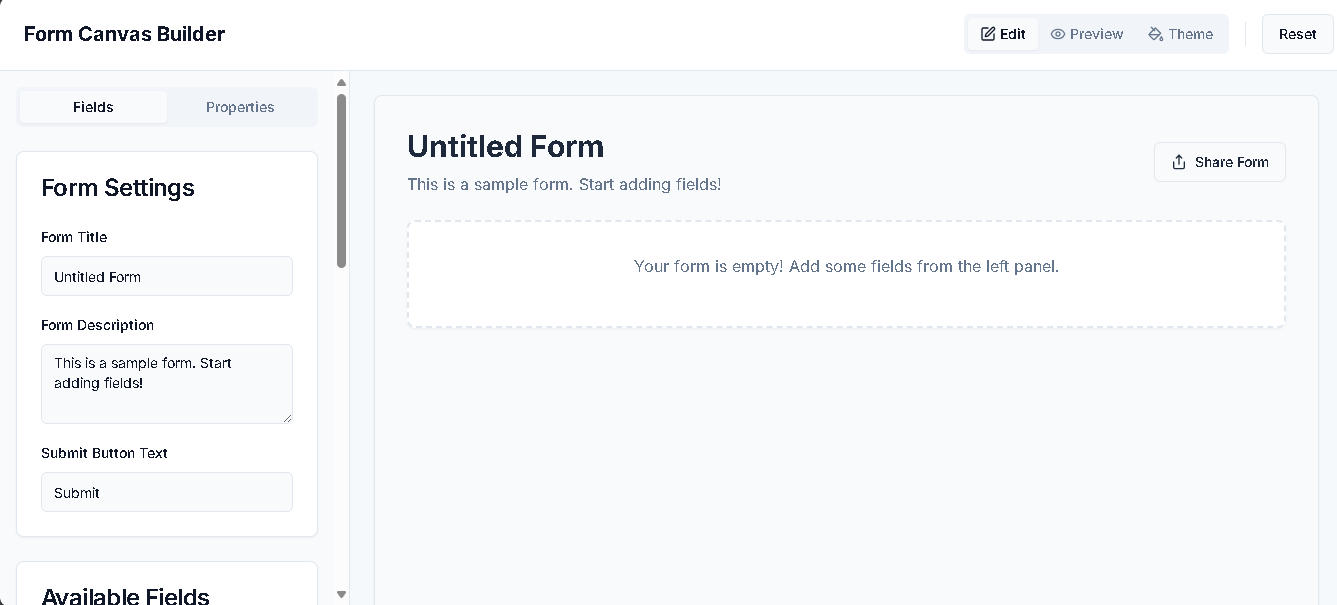Viewport: 1337px width, 605px height.
Task: Click the sidebar scroll up arrow
Action: pos(341,83)
